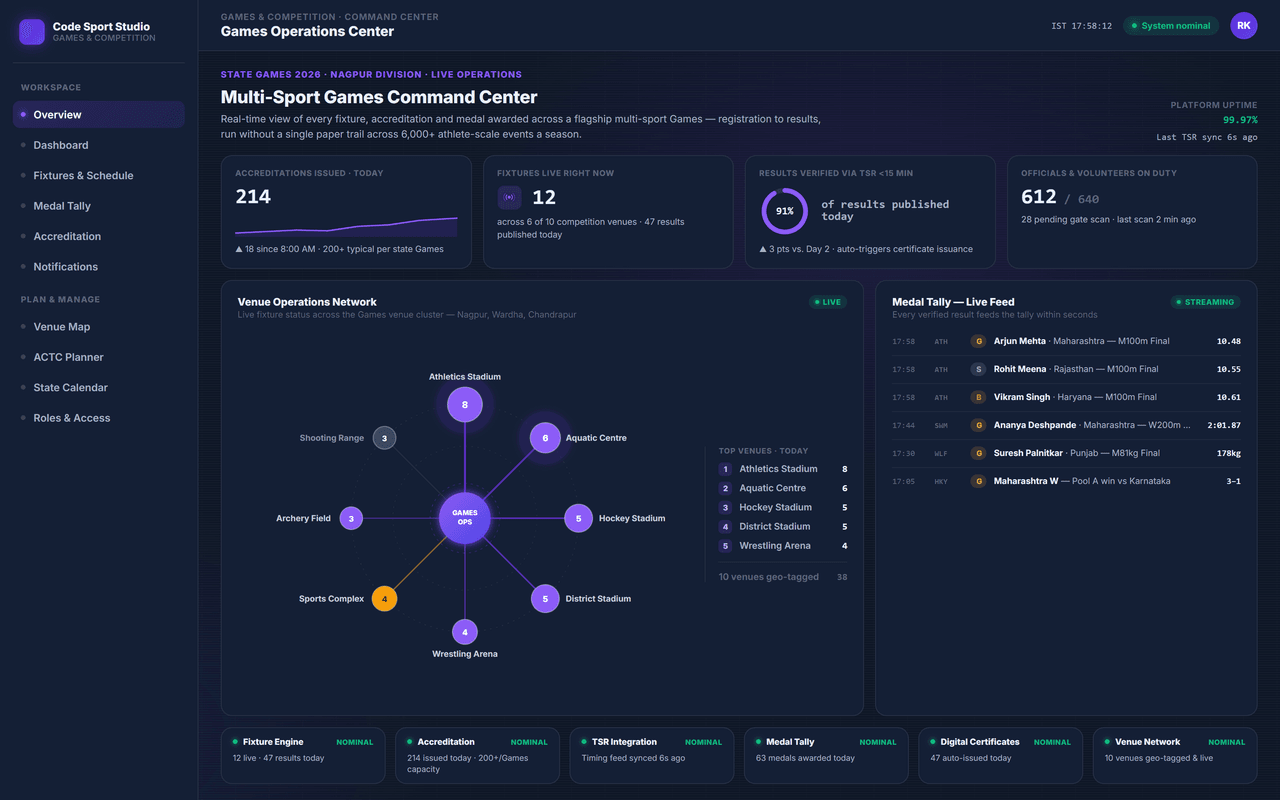Click rank 4 badge for District Stadium
This screenshot has height=800, width=1280.
point(726,527)
